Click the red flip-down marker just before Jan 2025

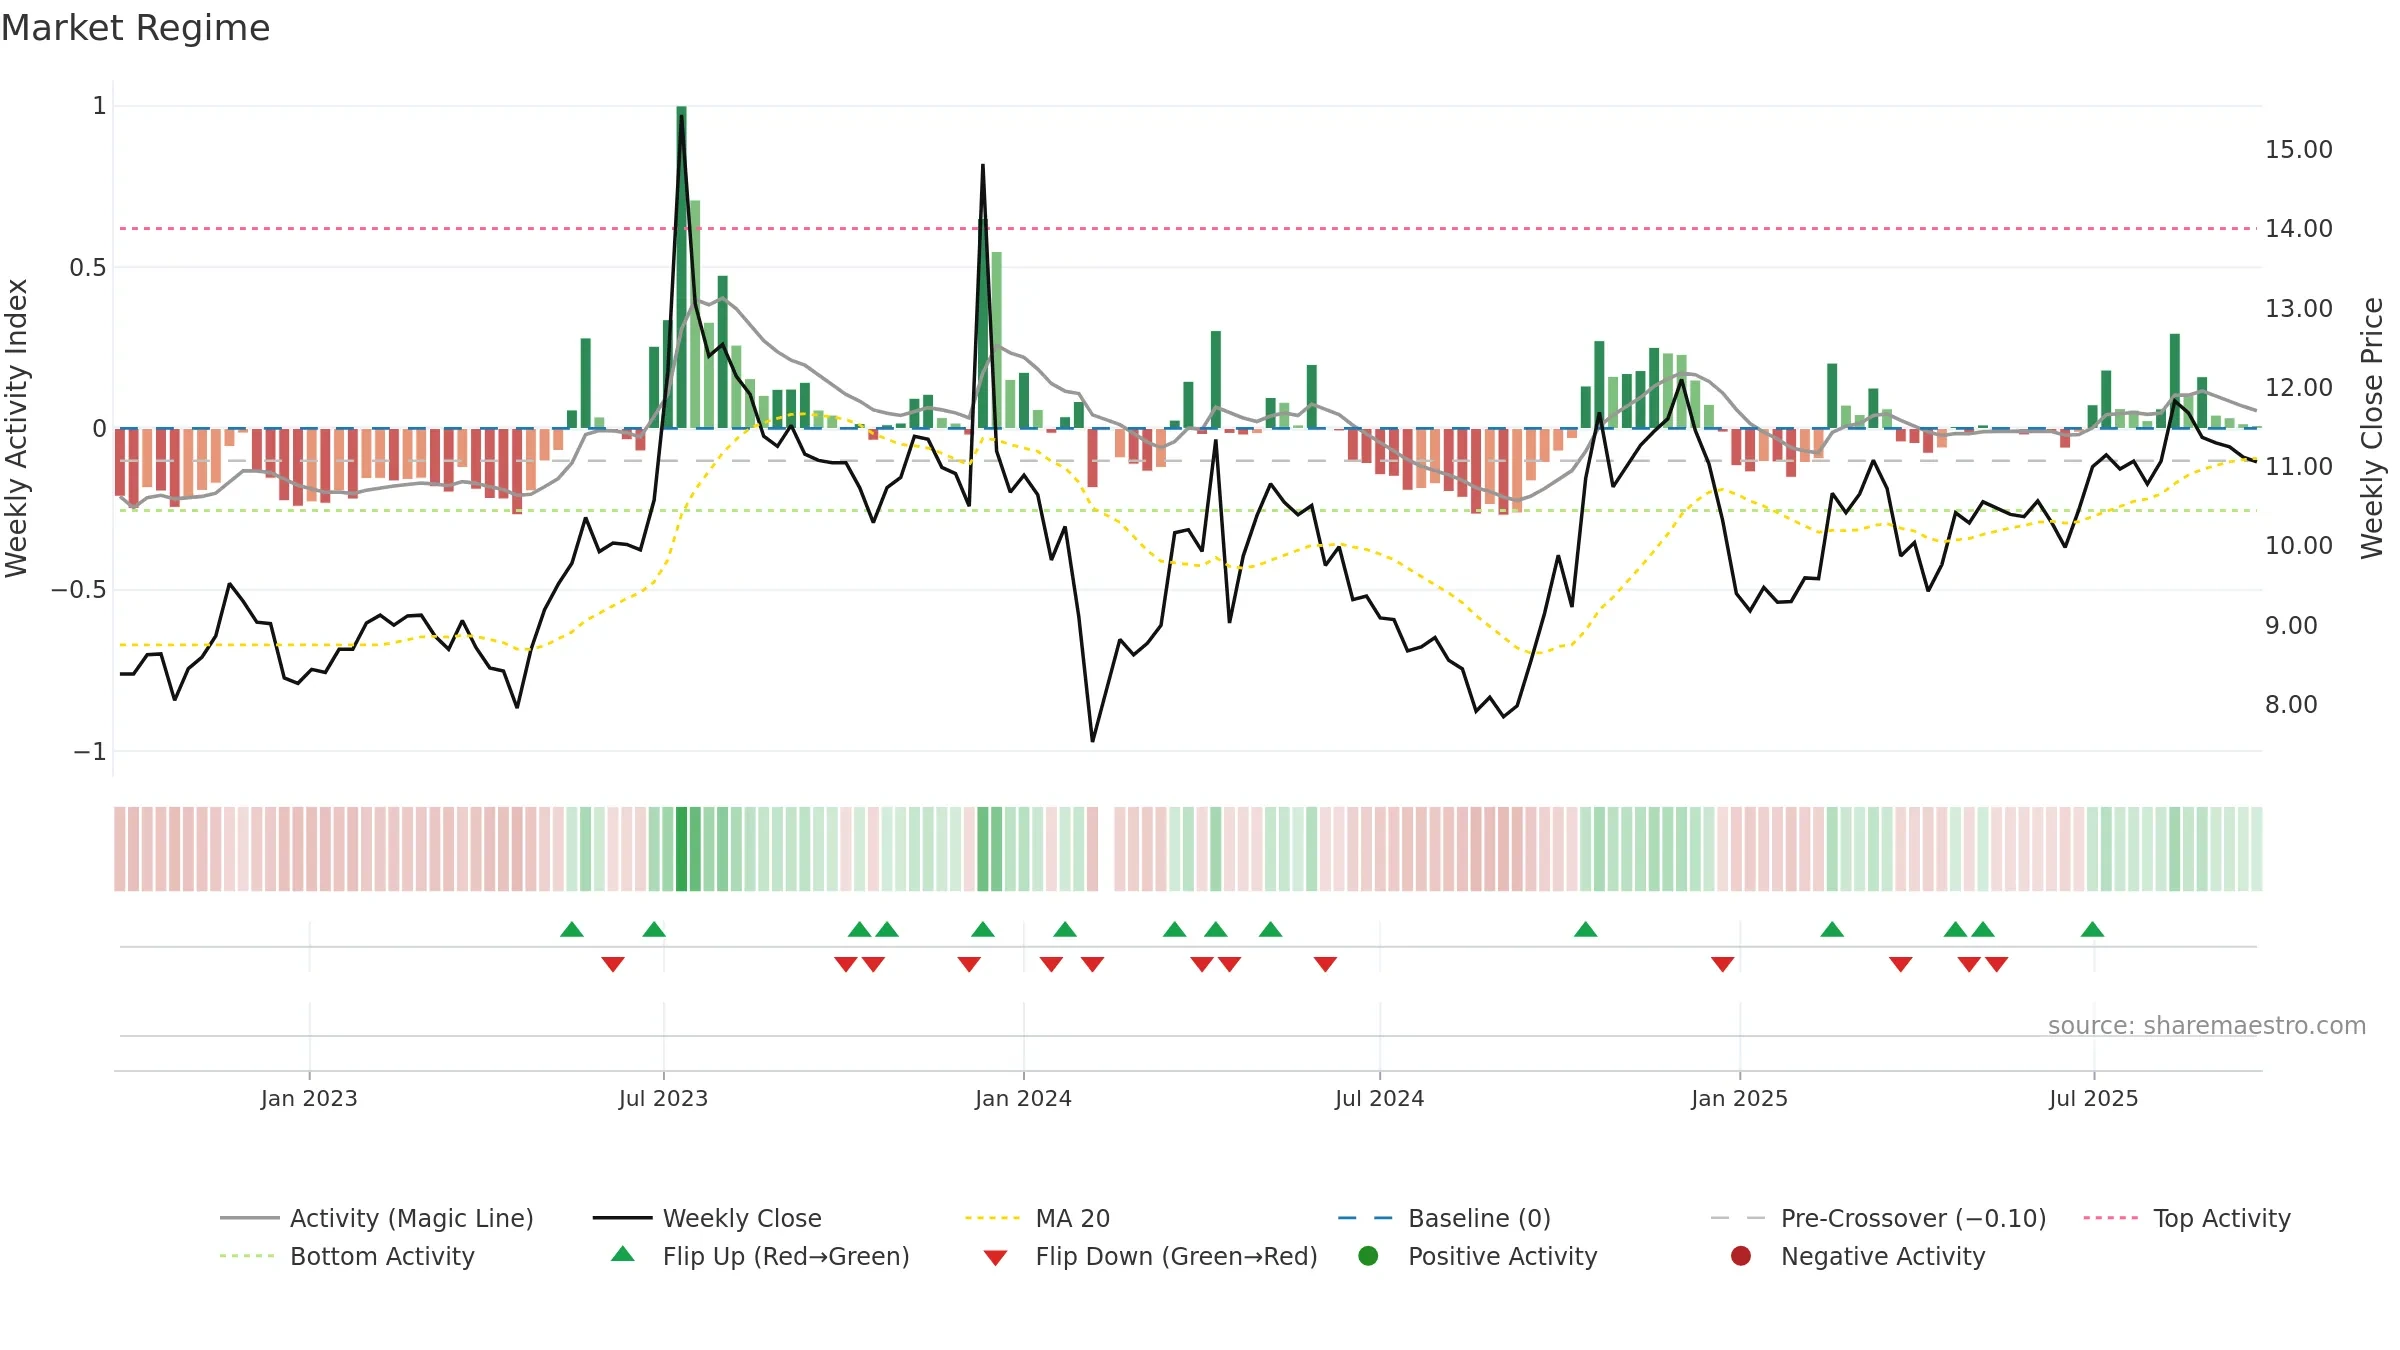pyautogui.click(x=1722, y=964)
